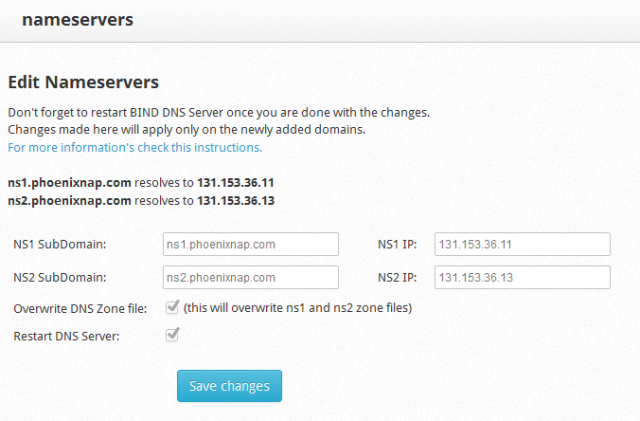Viewport: 640px width, 421px height.
Task: Click the bold '131.153.36.11' resolved address
Action: [236, 183]
